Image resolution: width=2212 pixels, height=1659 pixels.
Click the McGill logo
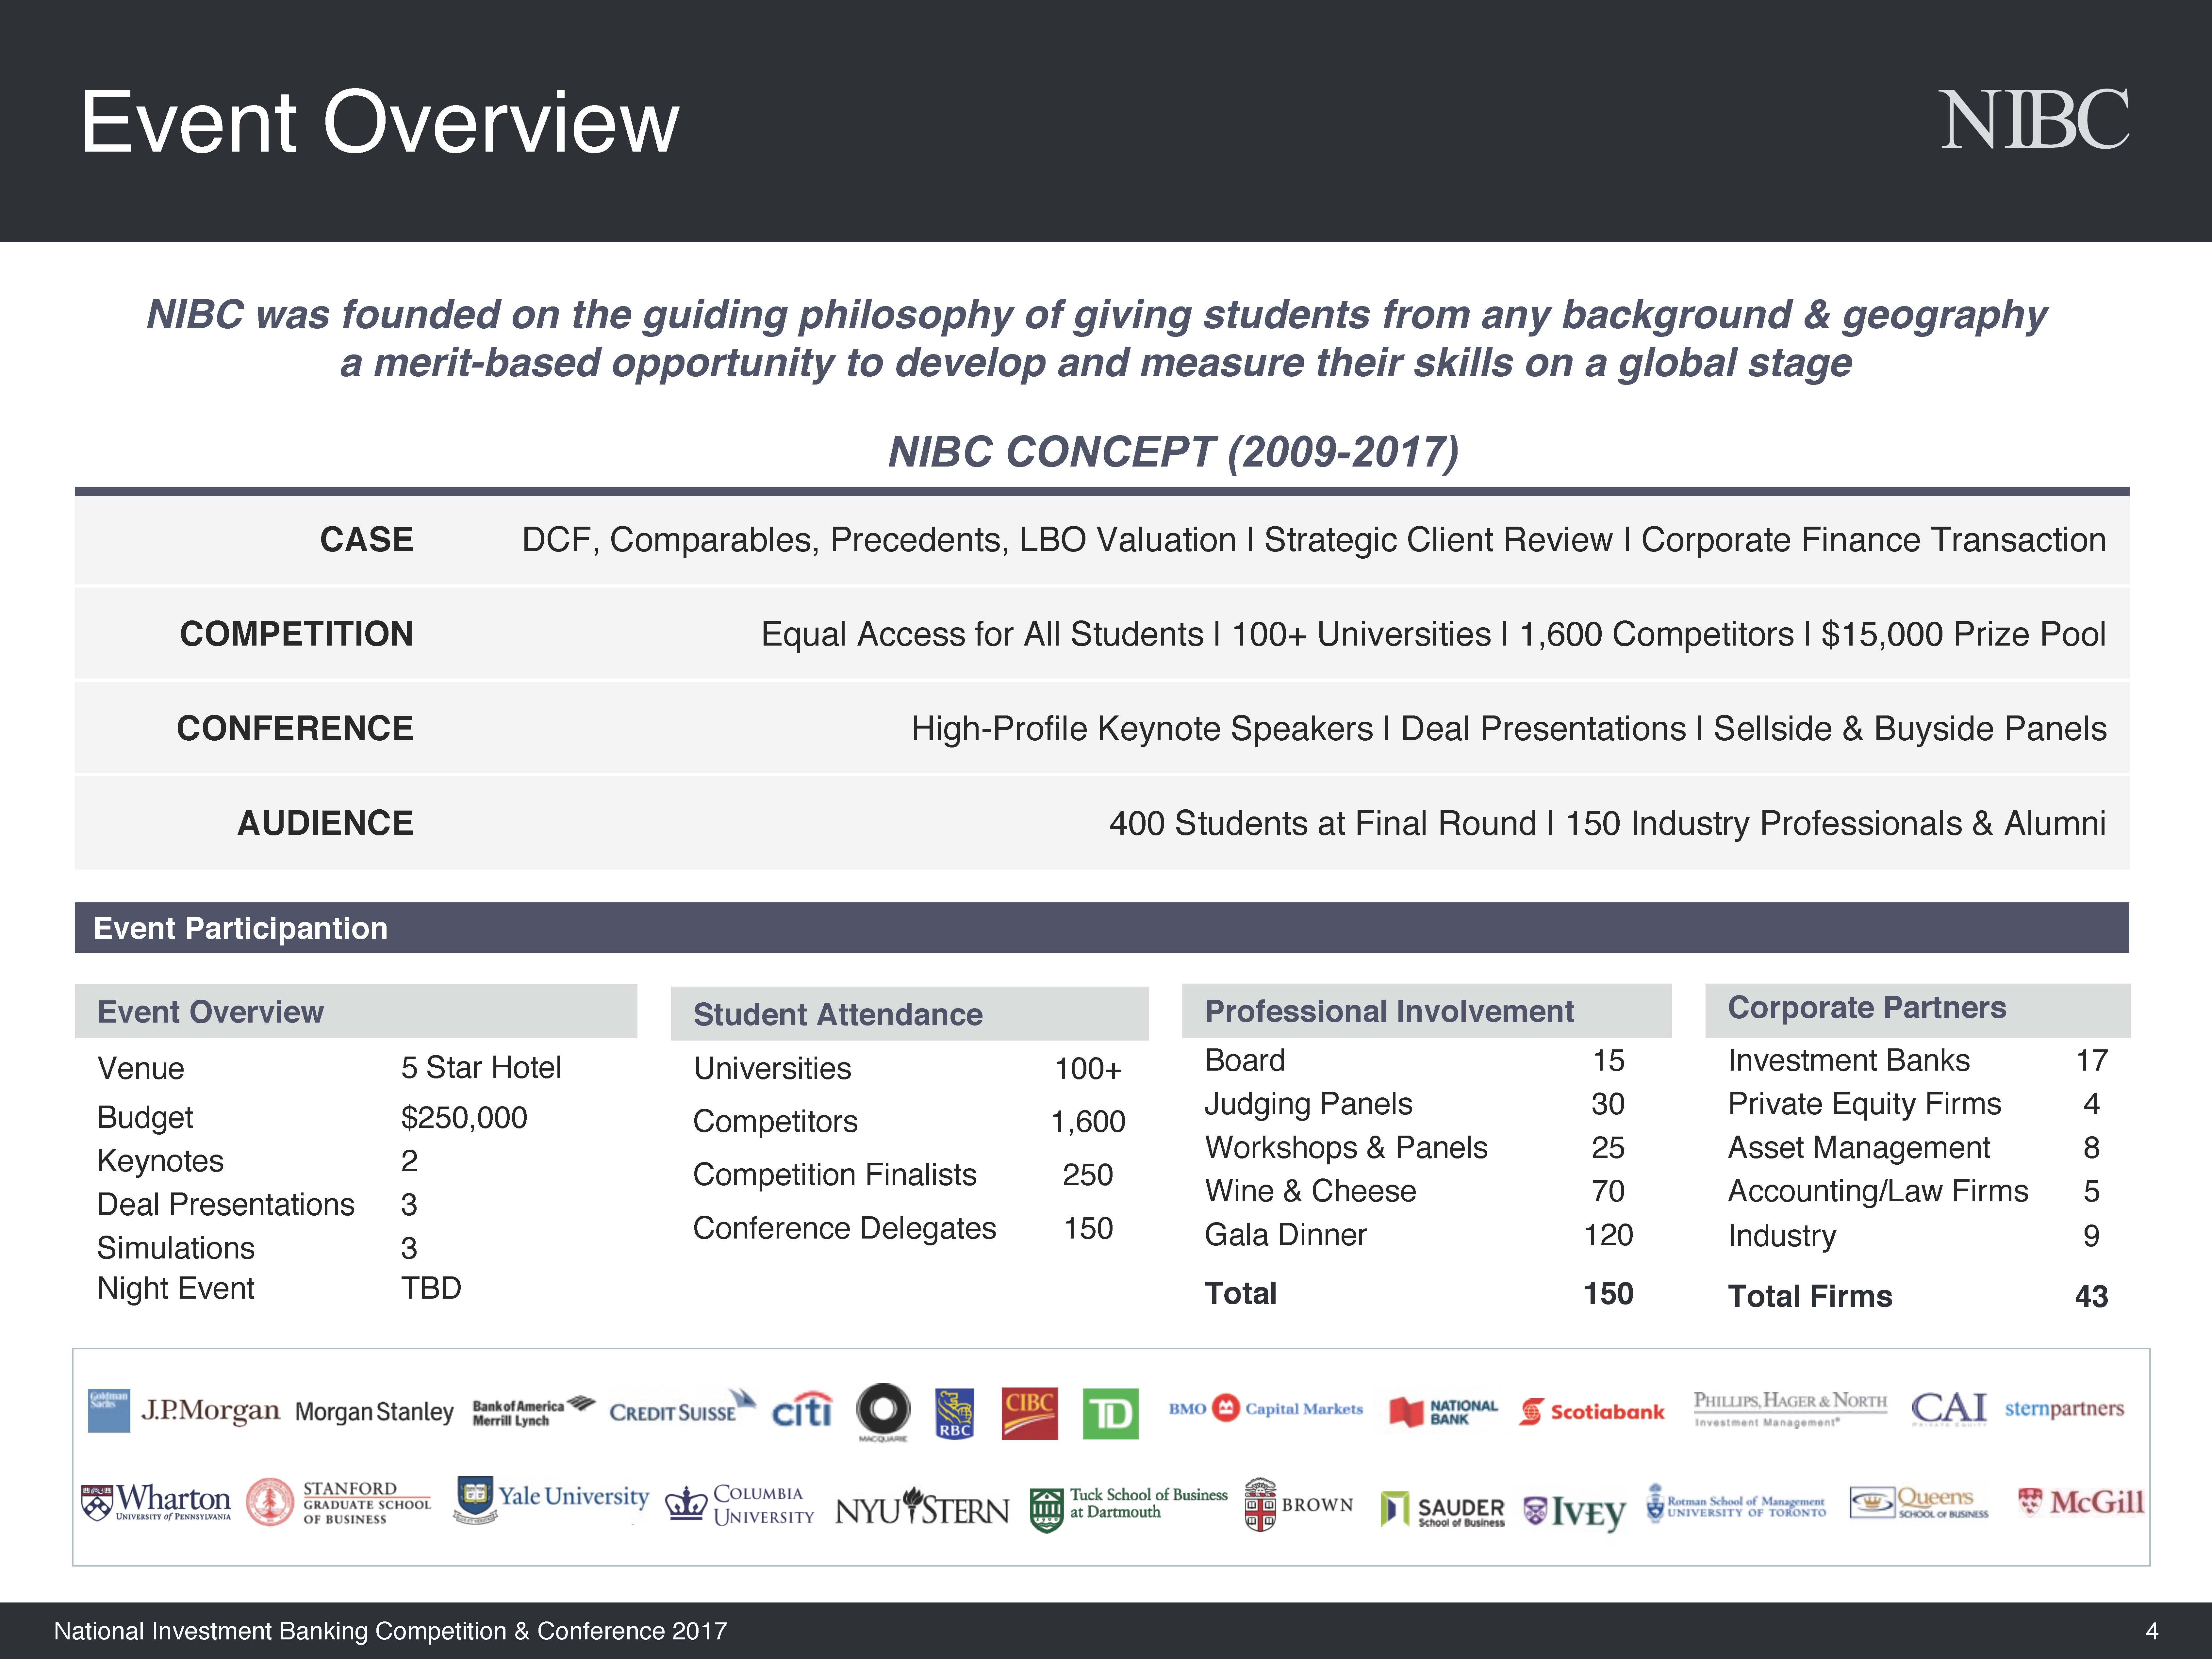[x=2081, y=1502]
